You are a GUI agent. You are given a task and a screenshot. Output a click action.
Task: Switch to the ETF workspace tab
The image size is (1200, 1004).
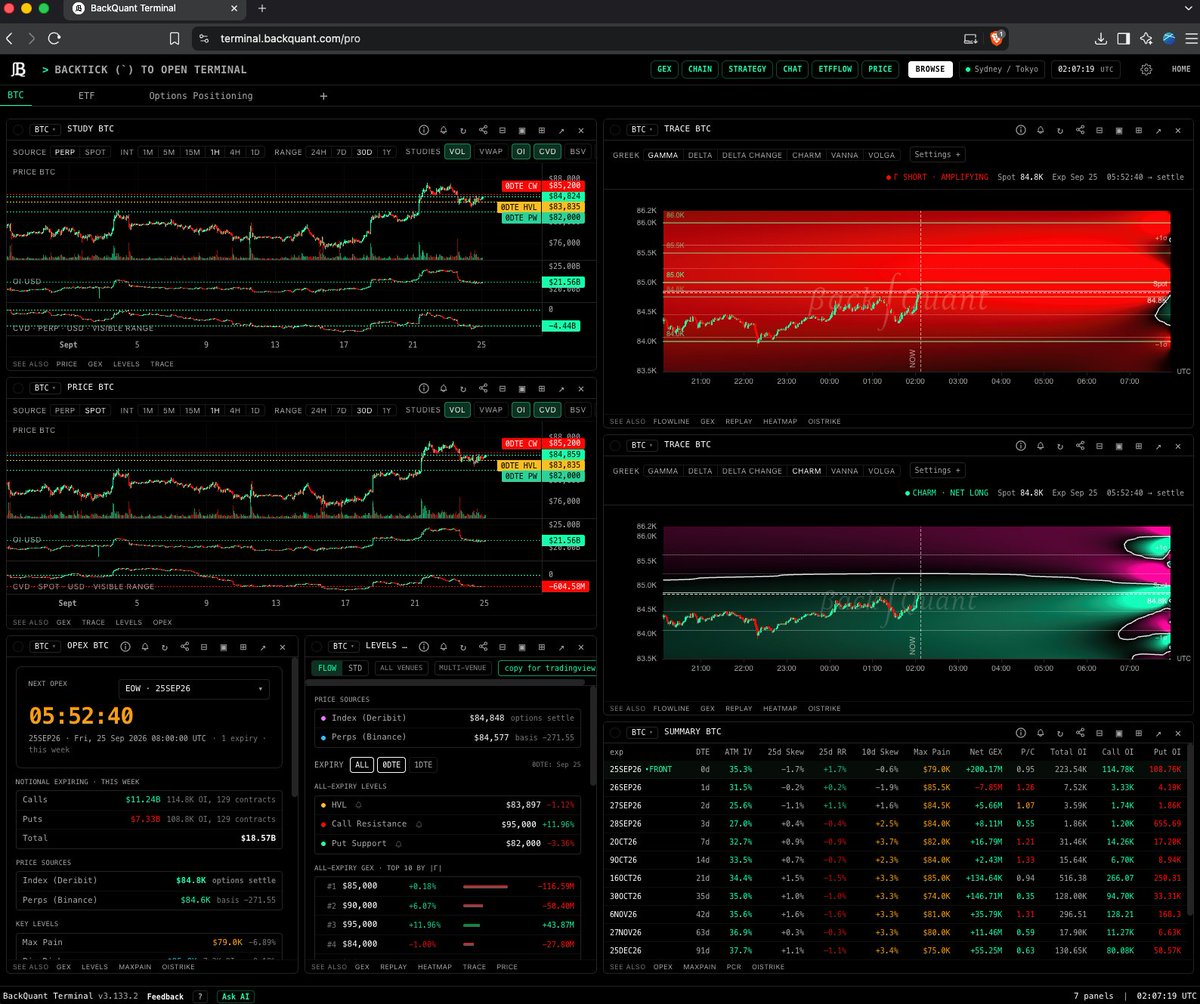pos(87,96)
